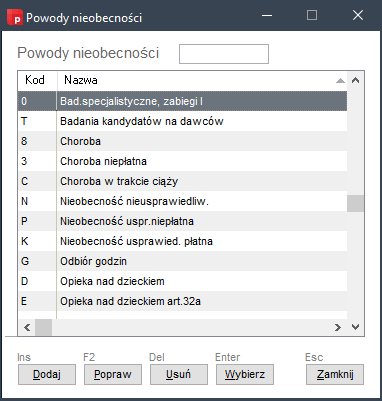Select row Nieobecność usprawied. płatna
382x401 pixels.
[182, 241]
